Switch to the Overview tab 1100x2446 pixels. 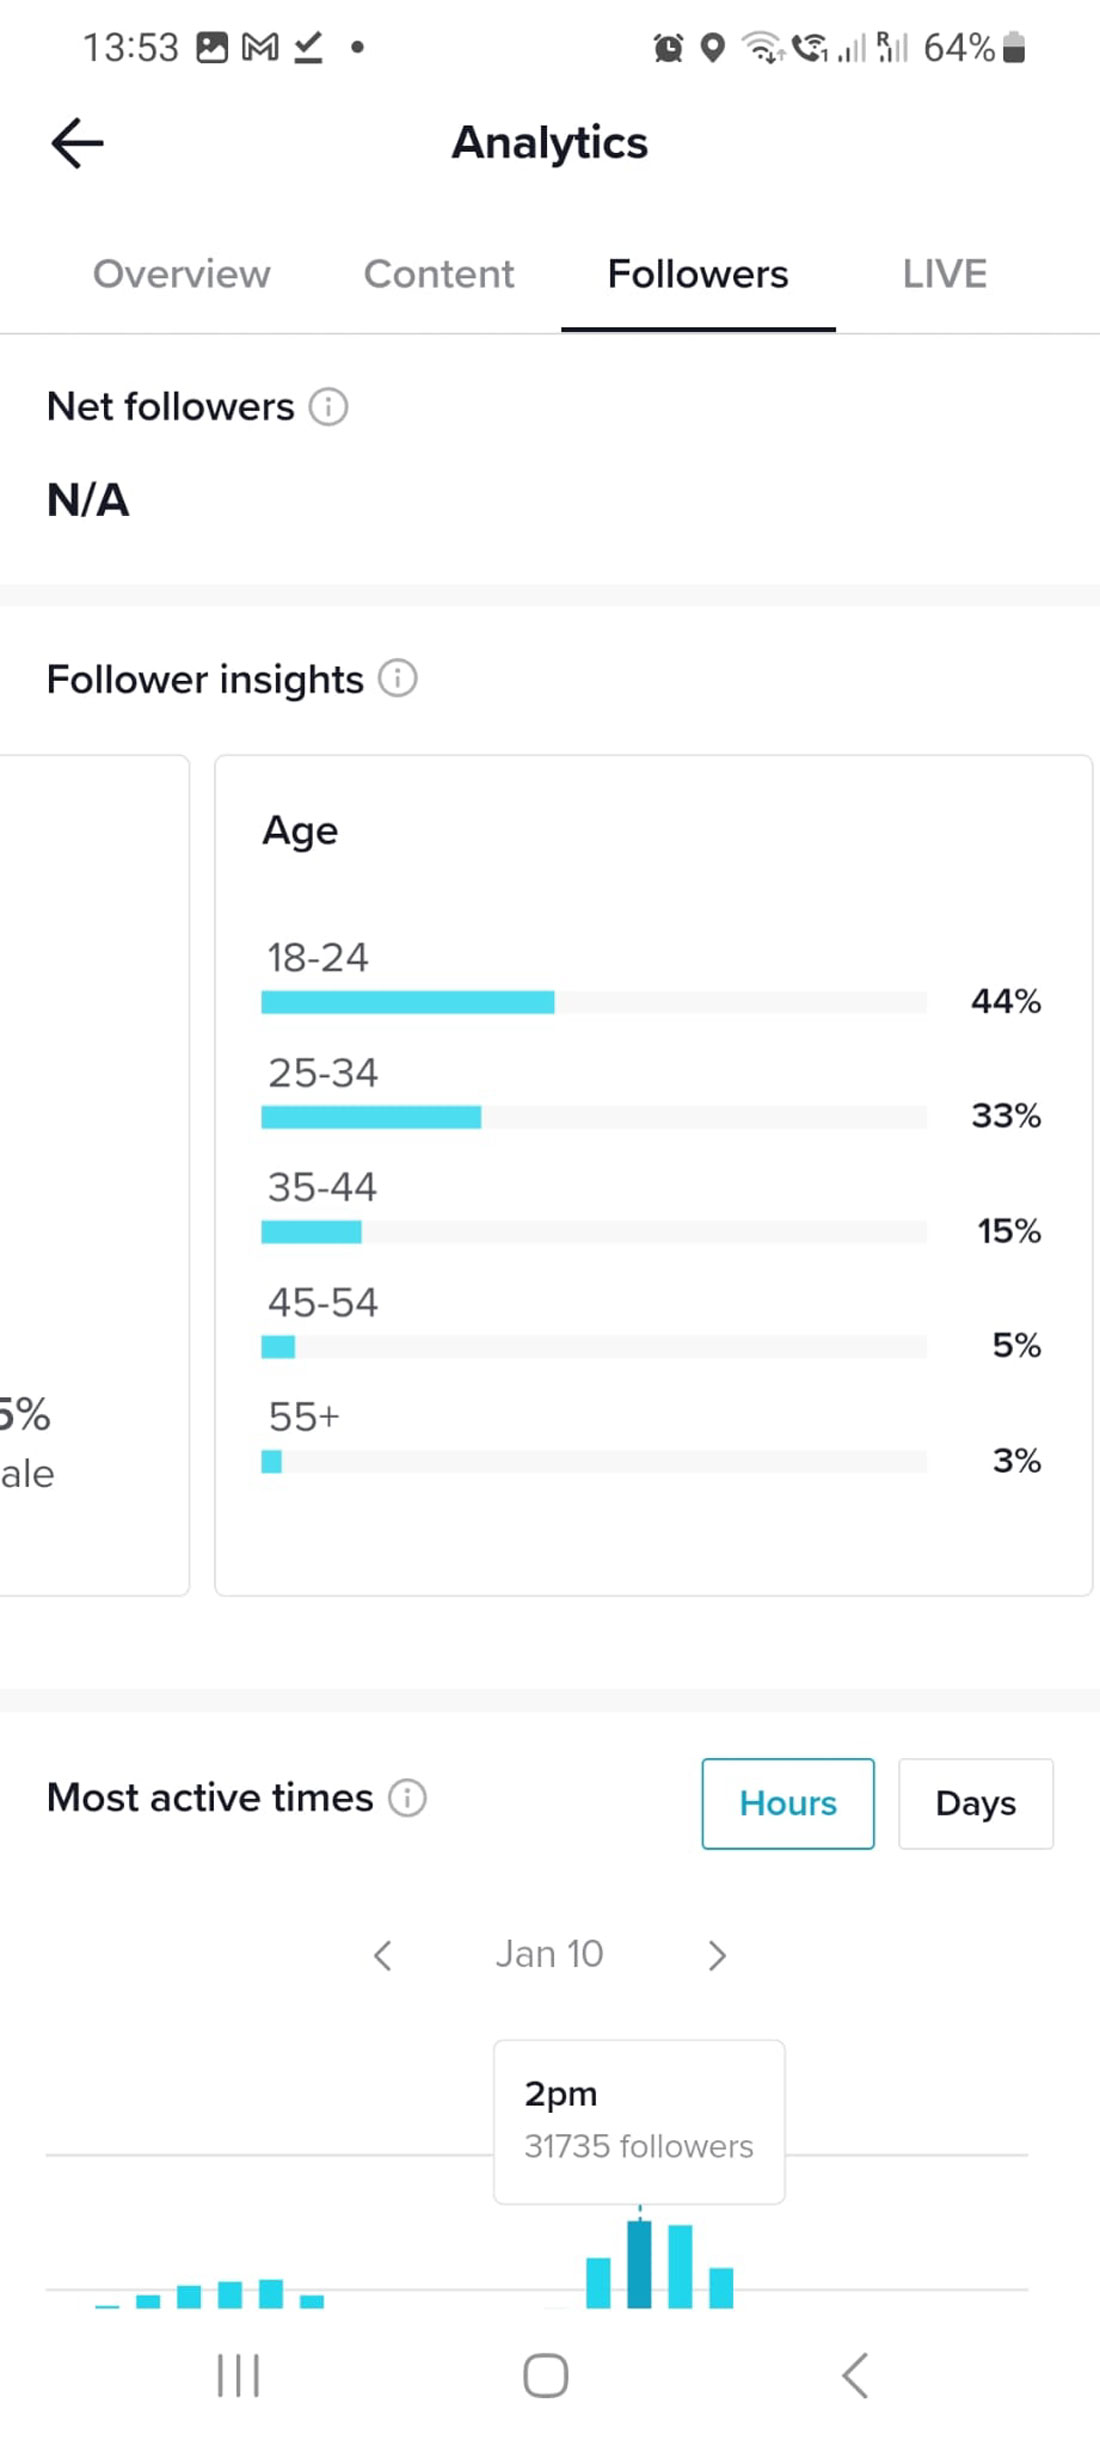point(182,274)
